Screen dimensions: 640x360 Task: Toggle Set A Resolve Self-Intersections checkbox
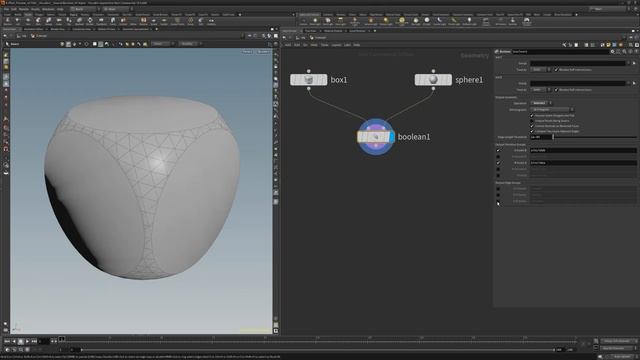(556, 70)
